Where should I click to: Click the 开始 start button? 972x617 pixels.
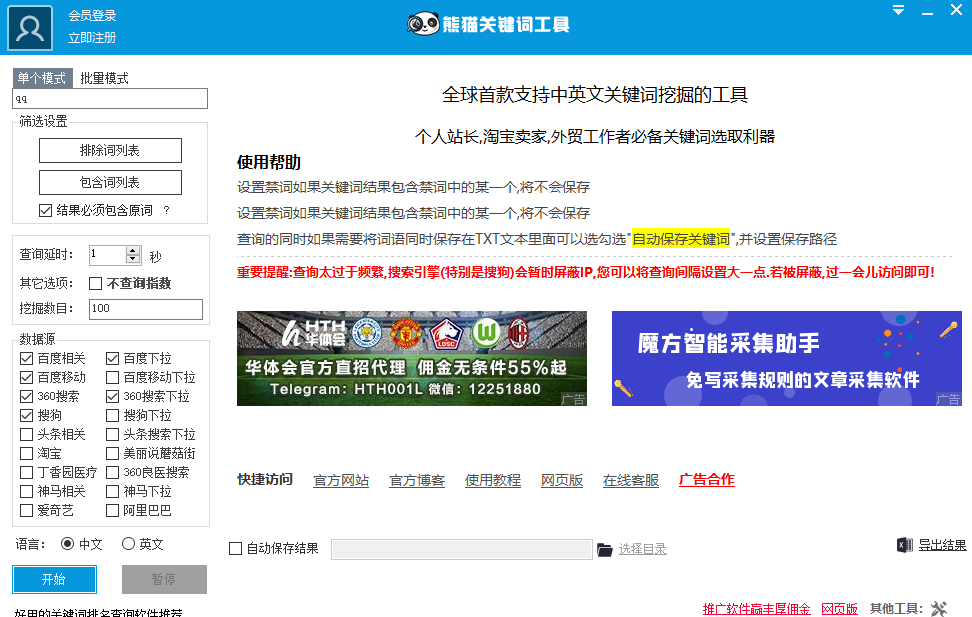tap(55, 579)
